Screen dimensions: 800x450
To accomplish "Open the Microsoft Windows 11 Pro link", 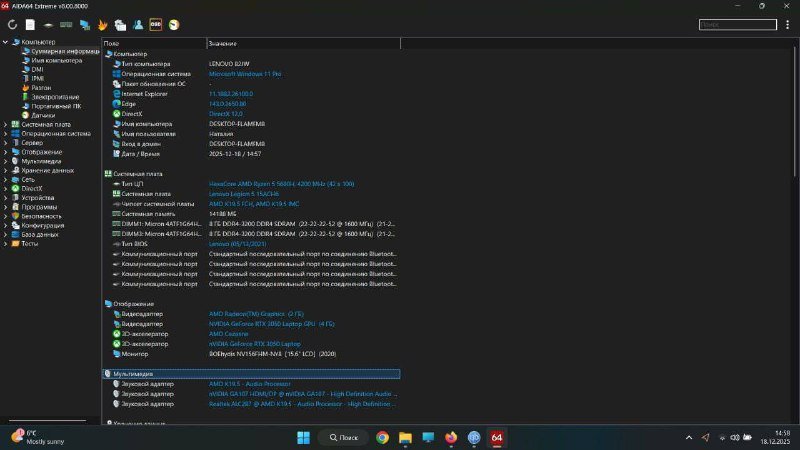I will tap(245, 74).
